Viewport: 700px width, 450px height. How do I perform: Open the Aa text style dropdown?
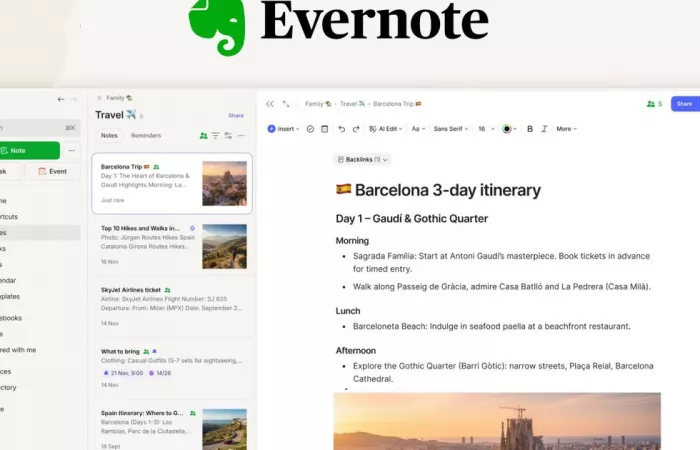(x=418, y=129)
